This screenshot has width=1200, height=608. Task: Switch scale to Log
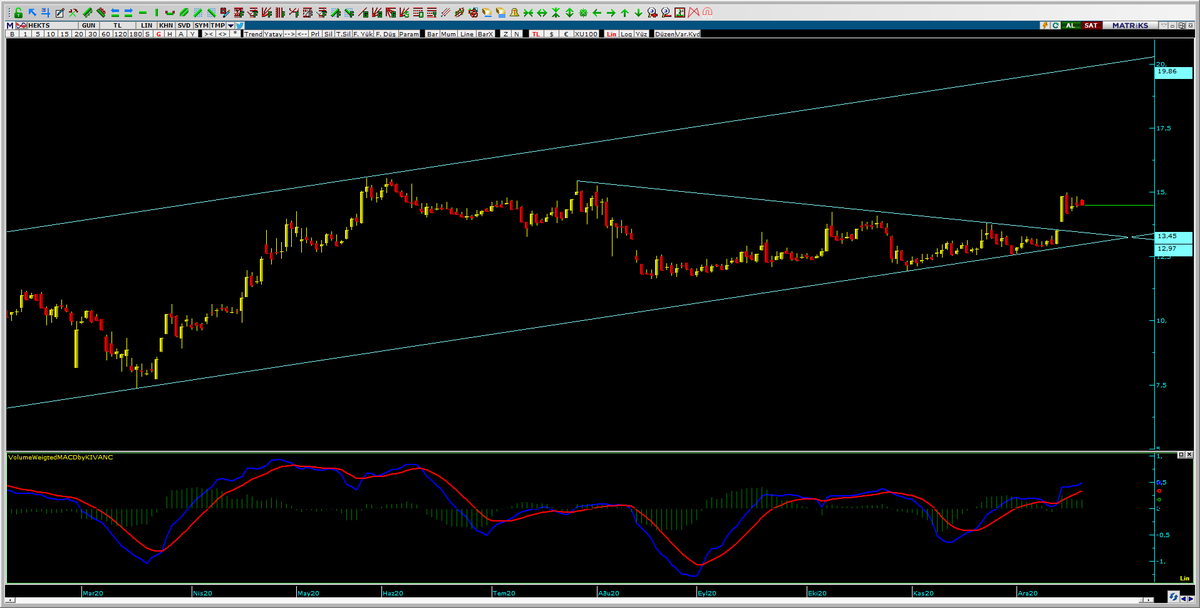626,34
